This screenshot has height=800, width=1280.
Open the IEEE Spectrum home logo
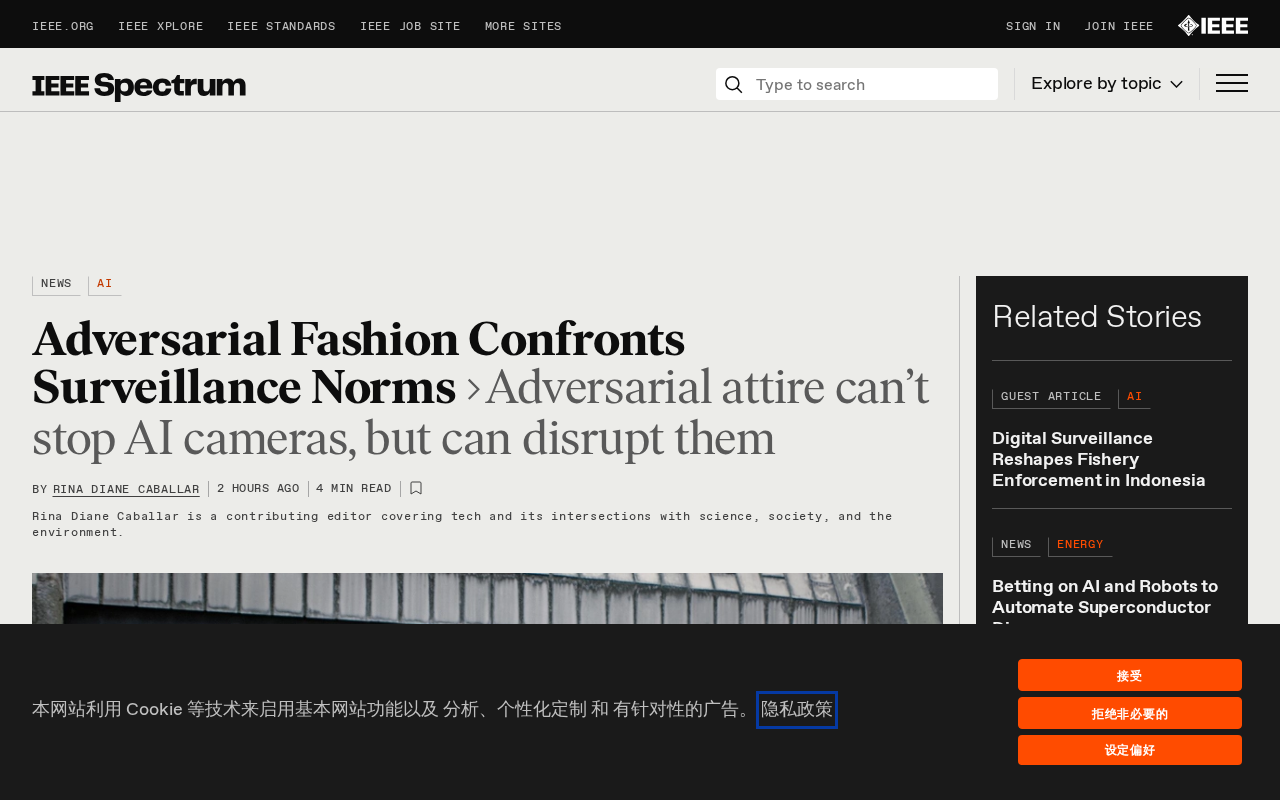(x=139, y=86)
